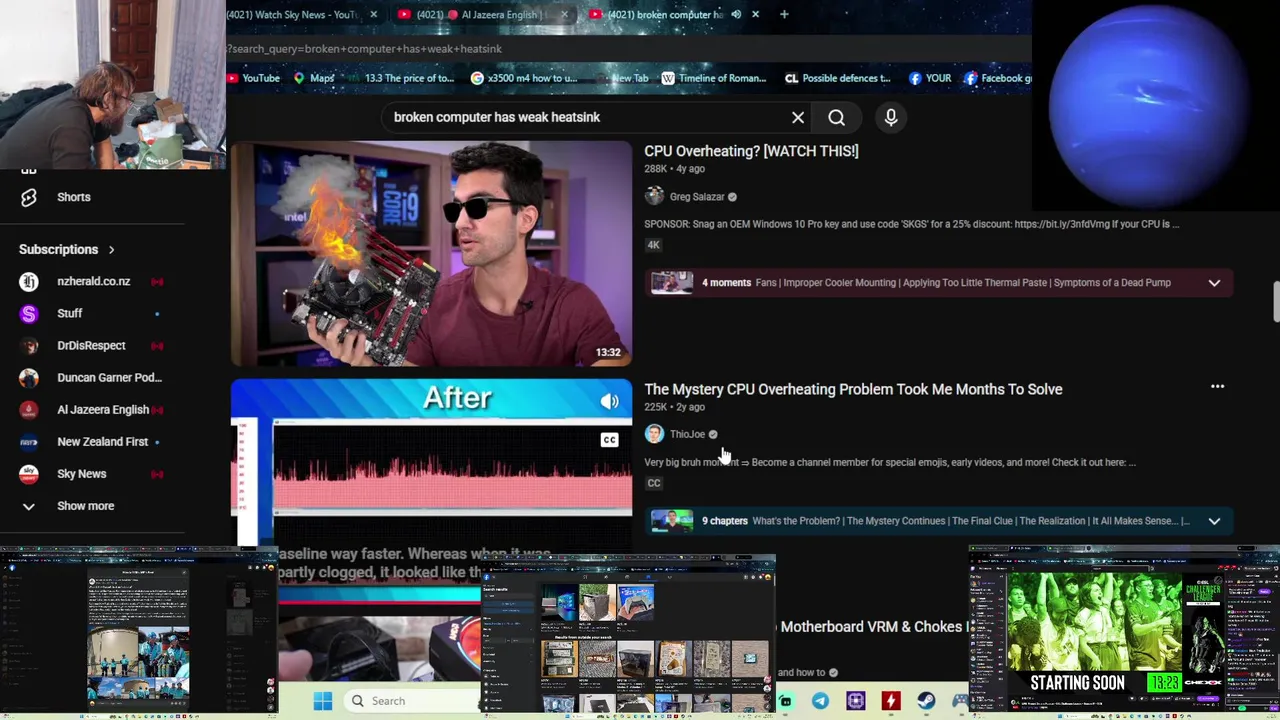Open nzherald.co.nz subscription channel
The width and height of the screenshot is (1280, 720).
[x=93, y=281]
